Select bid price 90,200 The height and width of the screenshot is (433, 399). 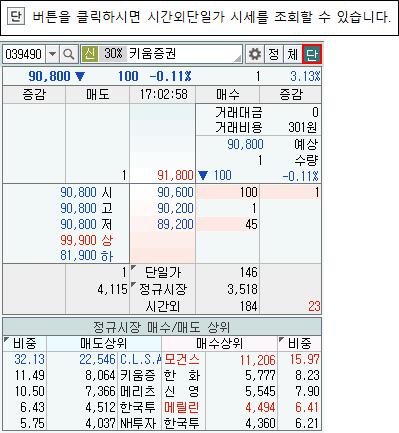(175, 208)
